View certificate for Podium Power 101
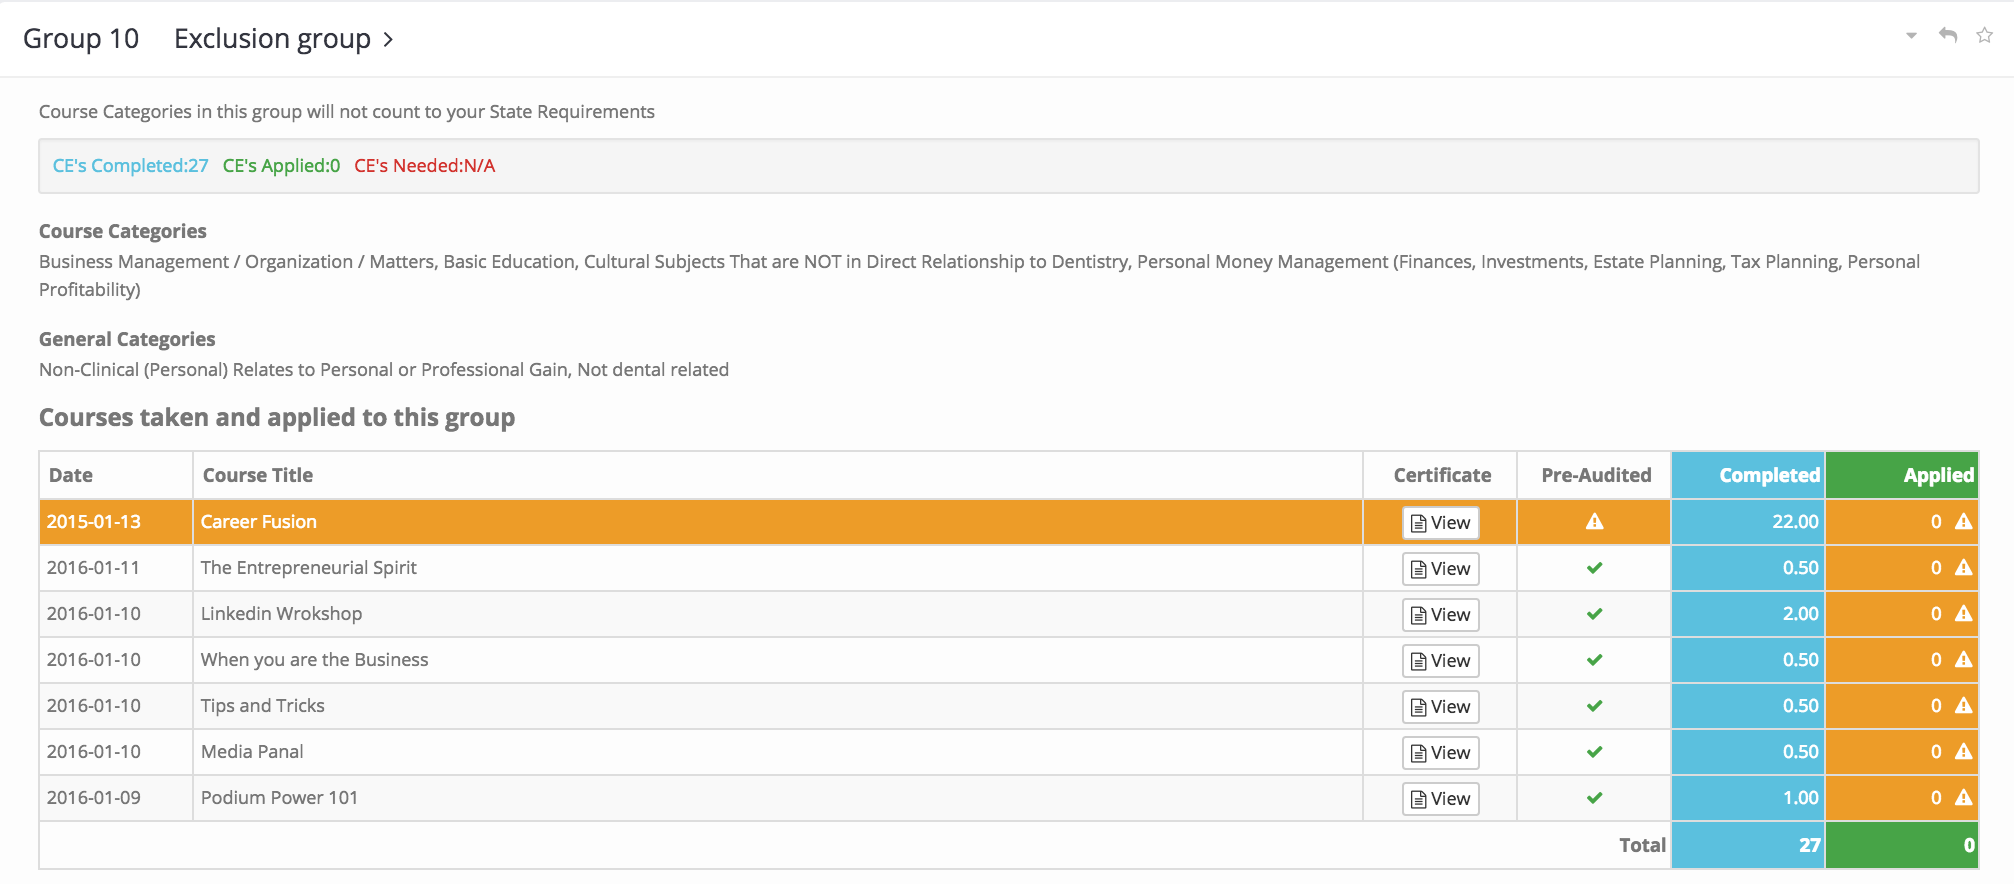This screenshot has height=884, width=2014. click(1441, 799)
